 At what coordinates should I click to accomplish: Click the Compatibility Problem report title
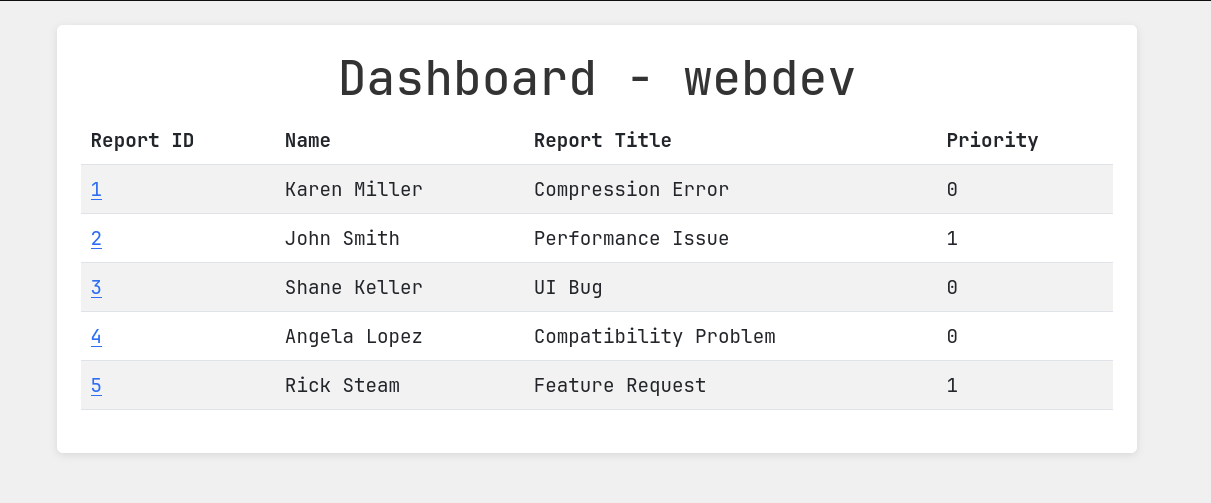tap(654, 337)
